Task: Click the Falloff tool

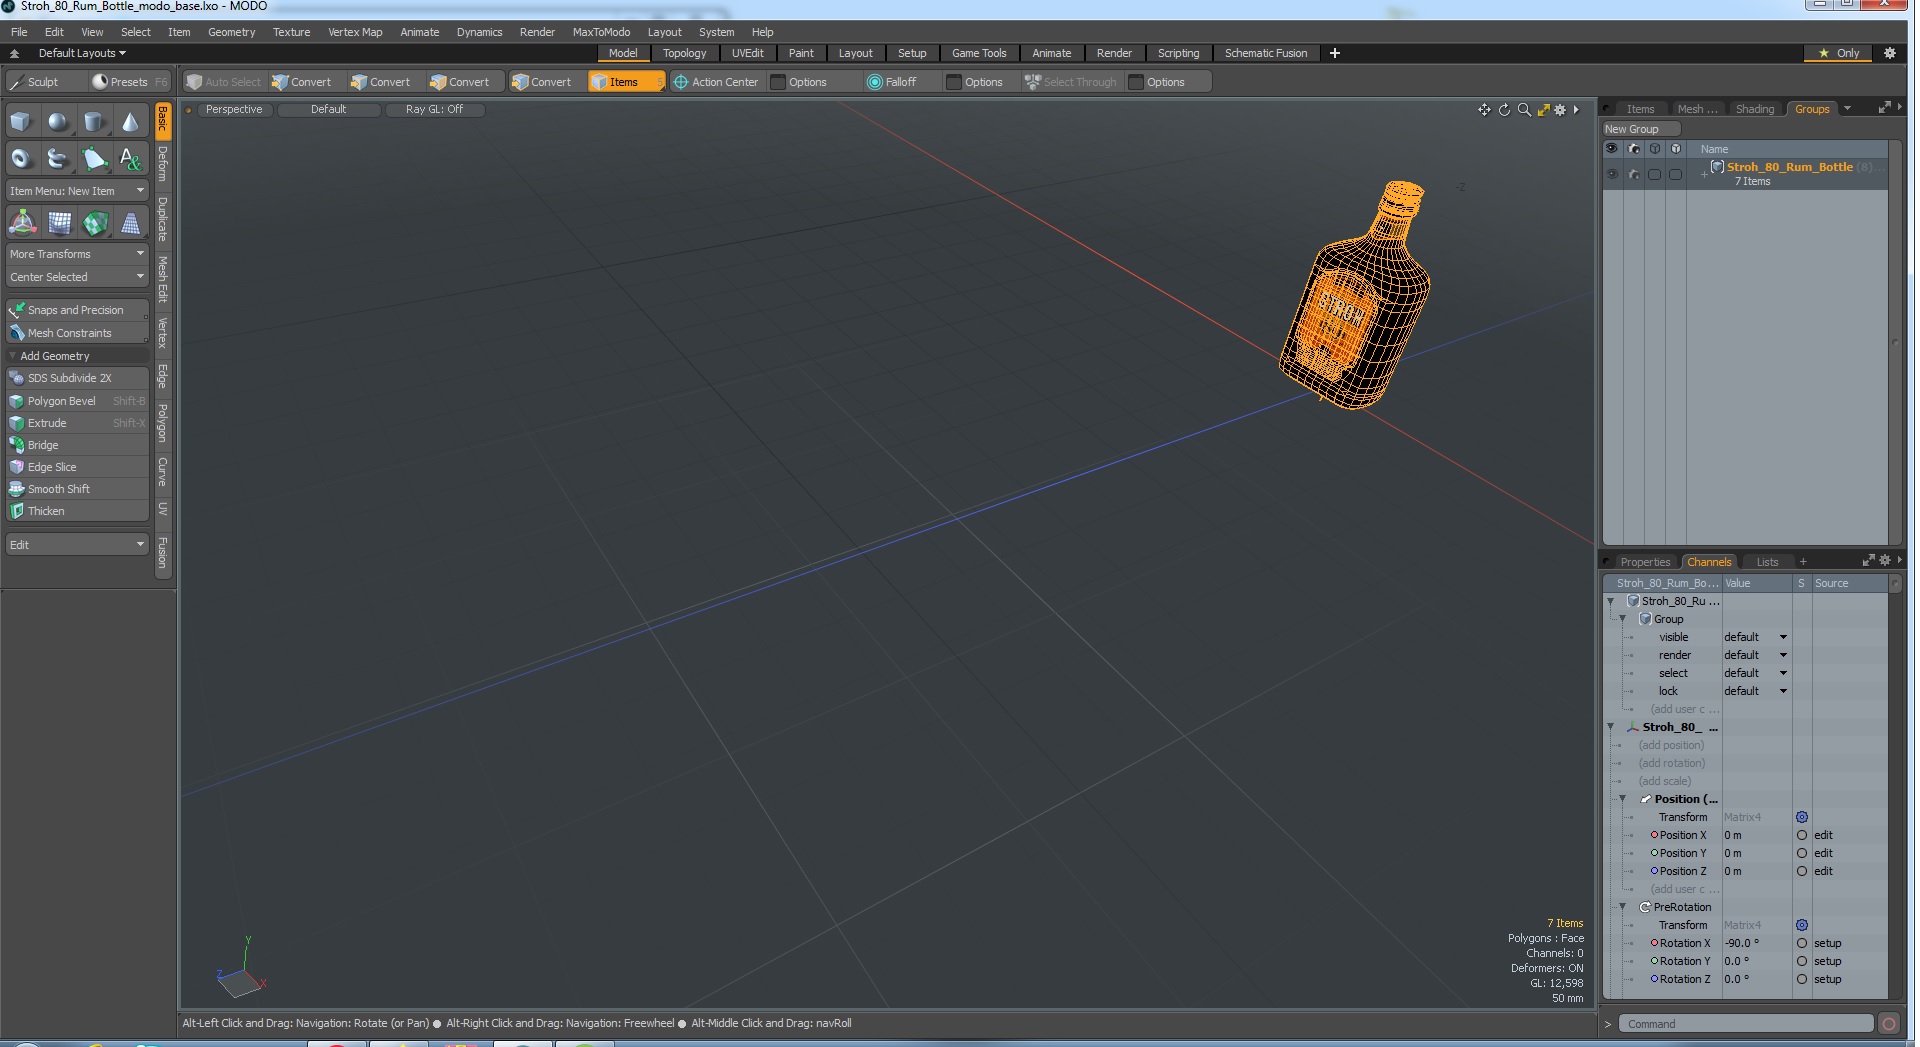Action: tap(892, 82)
